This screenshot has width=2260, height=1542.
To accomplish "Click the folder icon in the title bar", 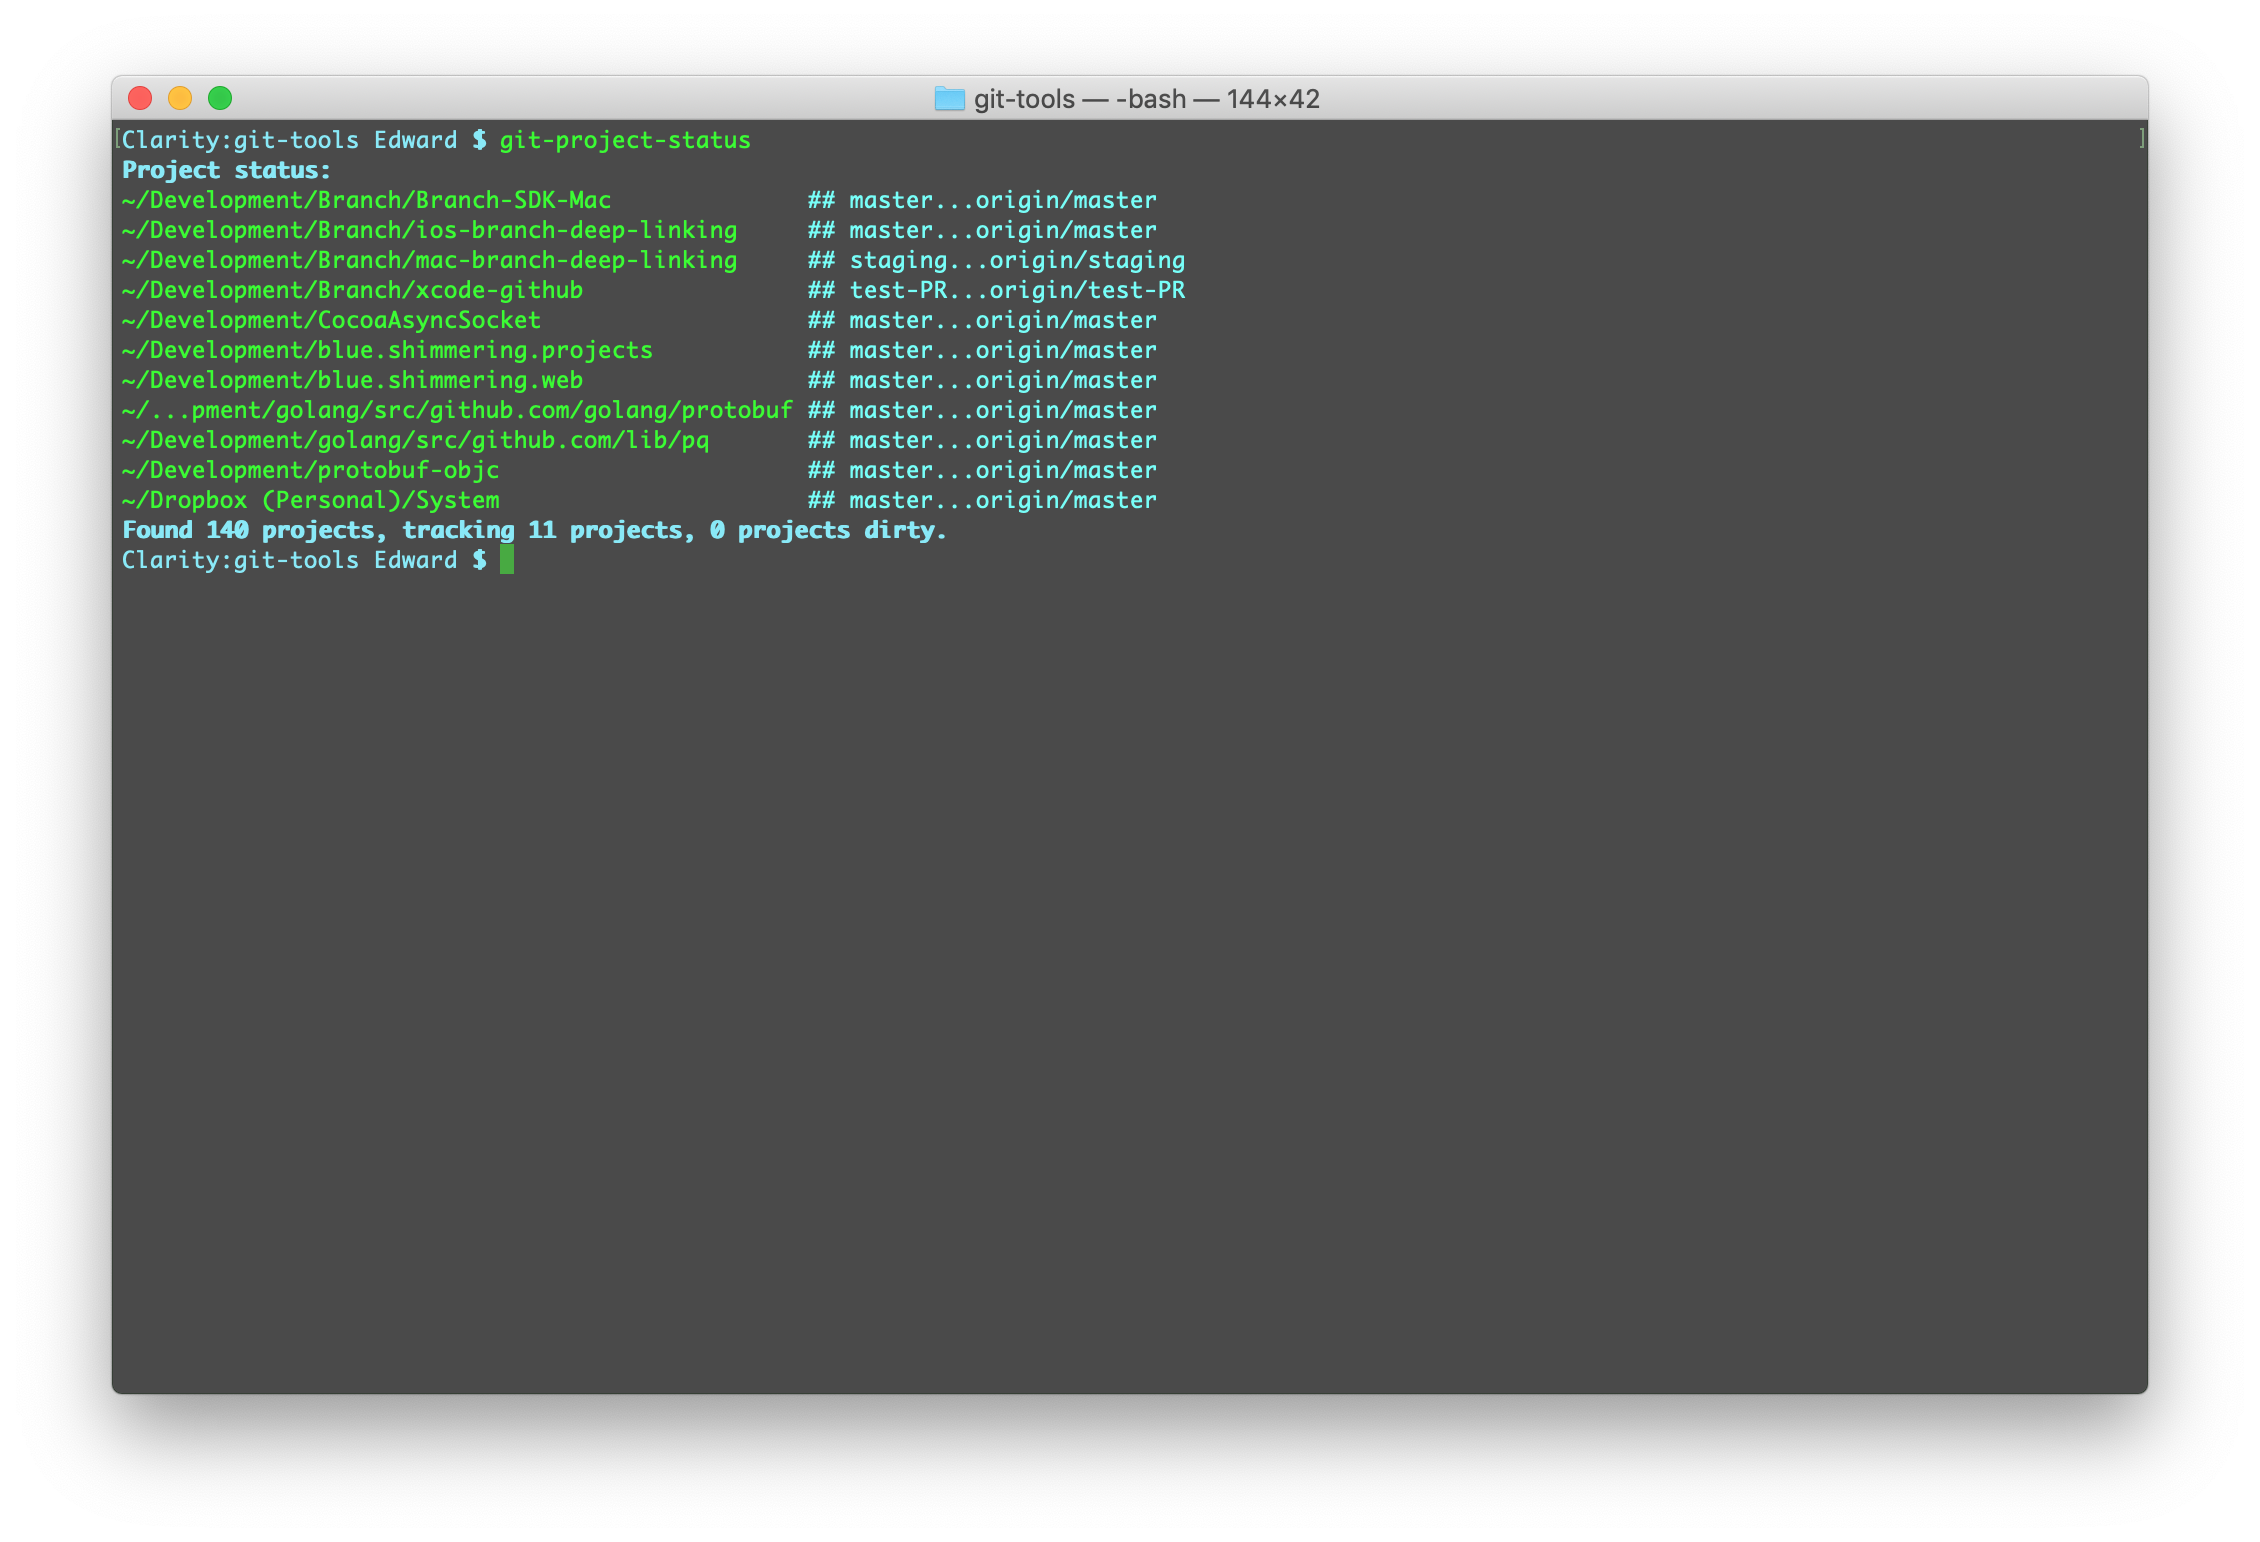I will click(x=949, y=99).
